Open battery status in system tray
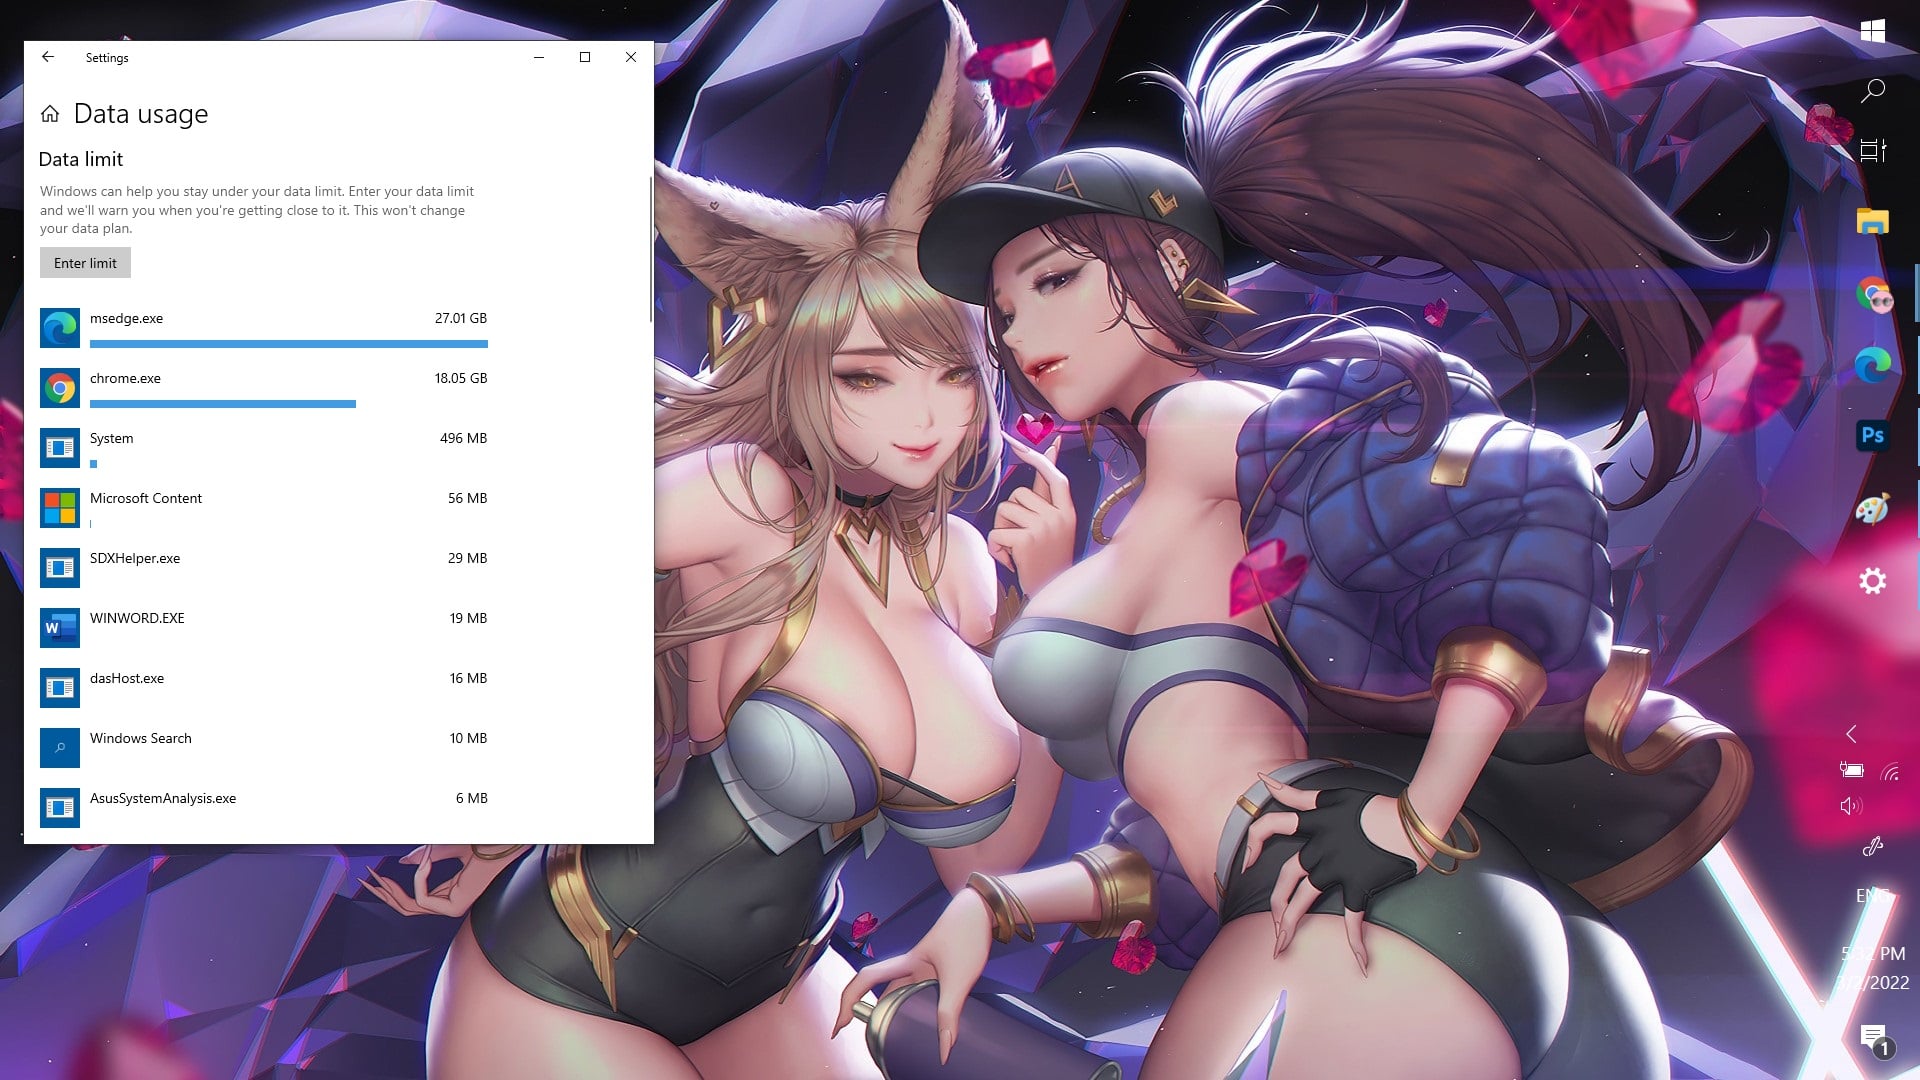Viewport: 1920px width, 1080px height. tap(1851, 770)
